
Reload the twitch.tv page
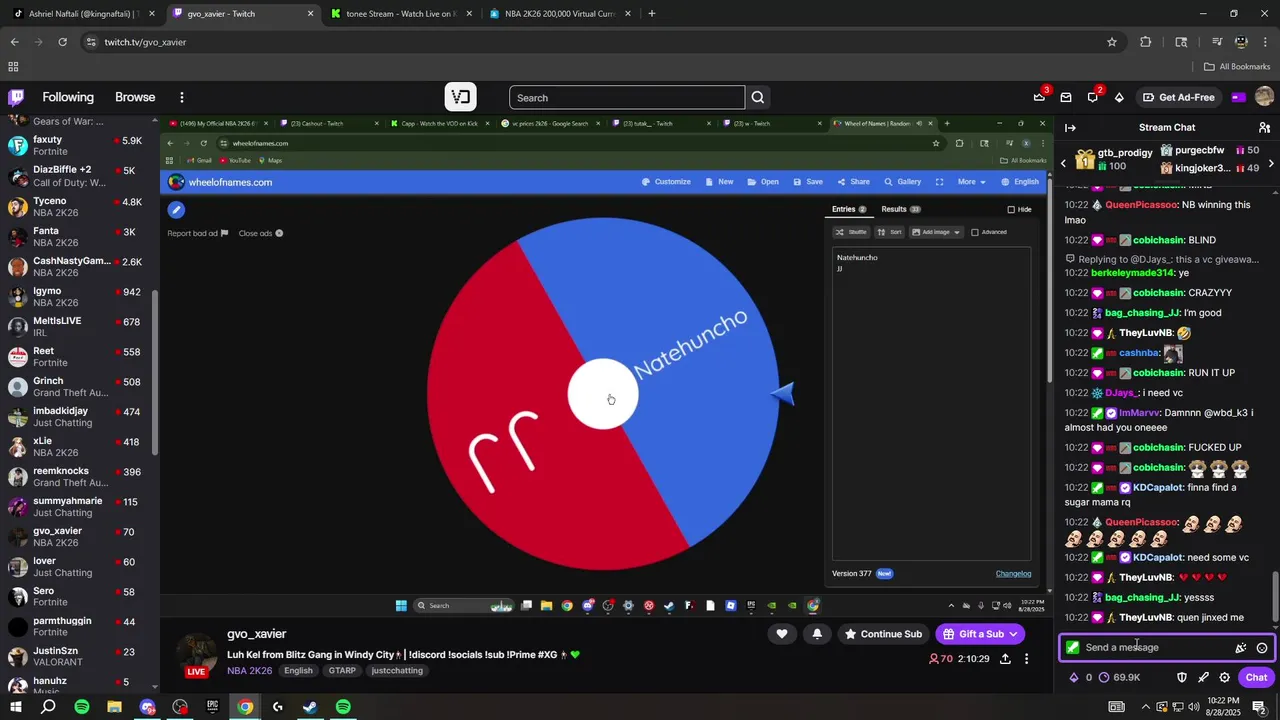[x=62, y=42]
